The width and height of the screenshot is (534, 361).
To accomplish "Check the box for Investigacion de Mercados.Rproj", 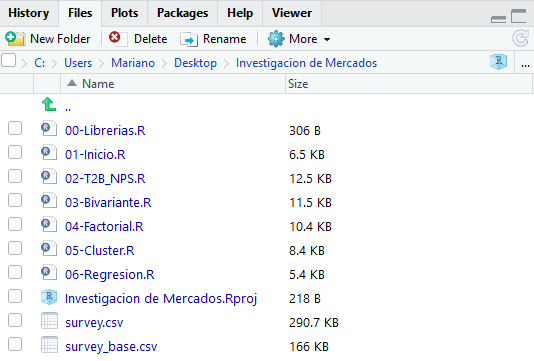I will point(15,296).
